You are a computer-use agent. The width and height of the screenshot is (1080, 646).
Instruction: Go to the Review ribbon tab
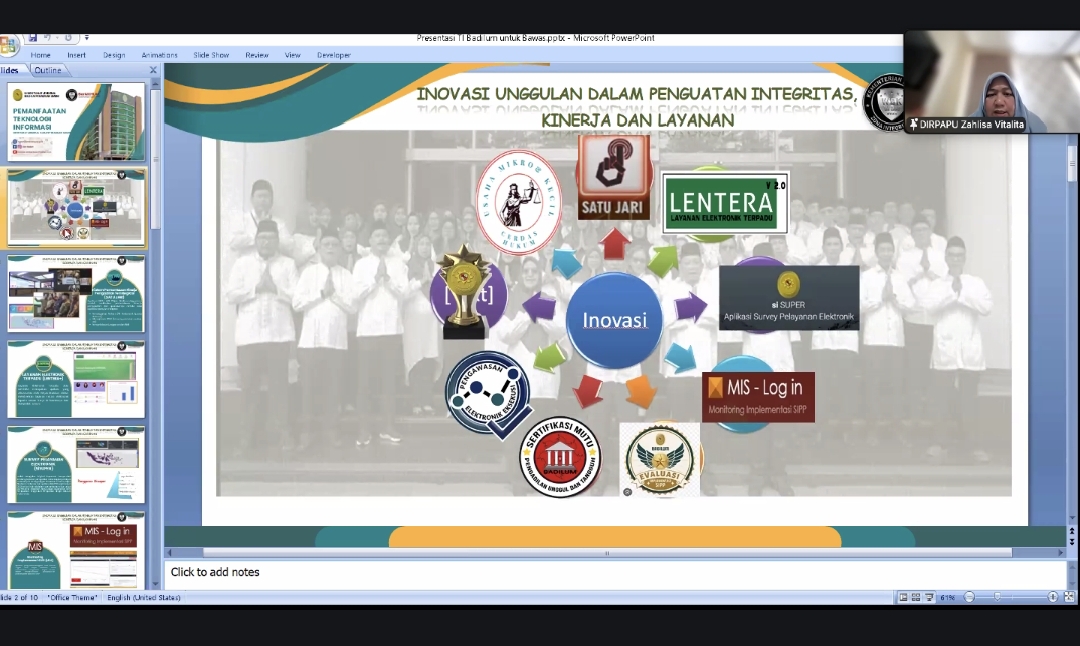click(257, 55)
